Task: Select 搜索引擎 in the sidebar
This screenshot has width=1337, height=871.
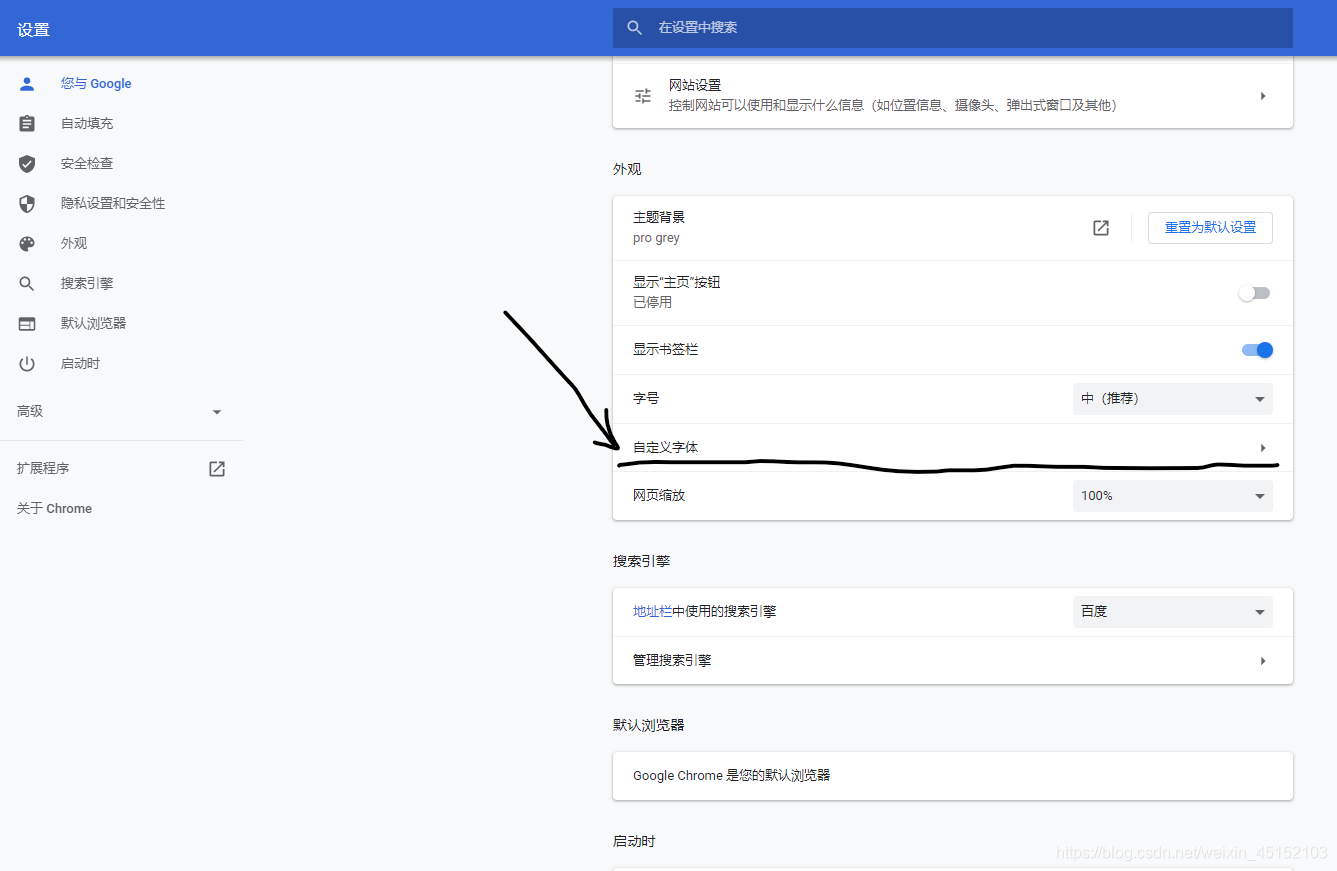Action: tap(87, 284)
